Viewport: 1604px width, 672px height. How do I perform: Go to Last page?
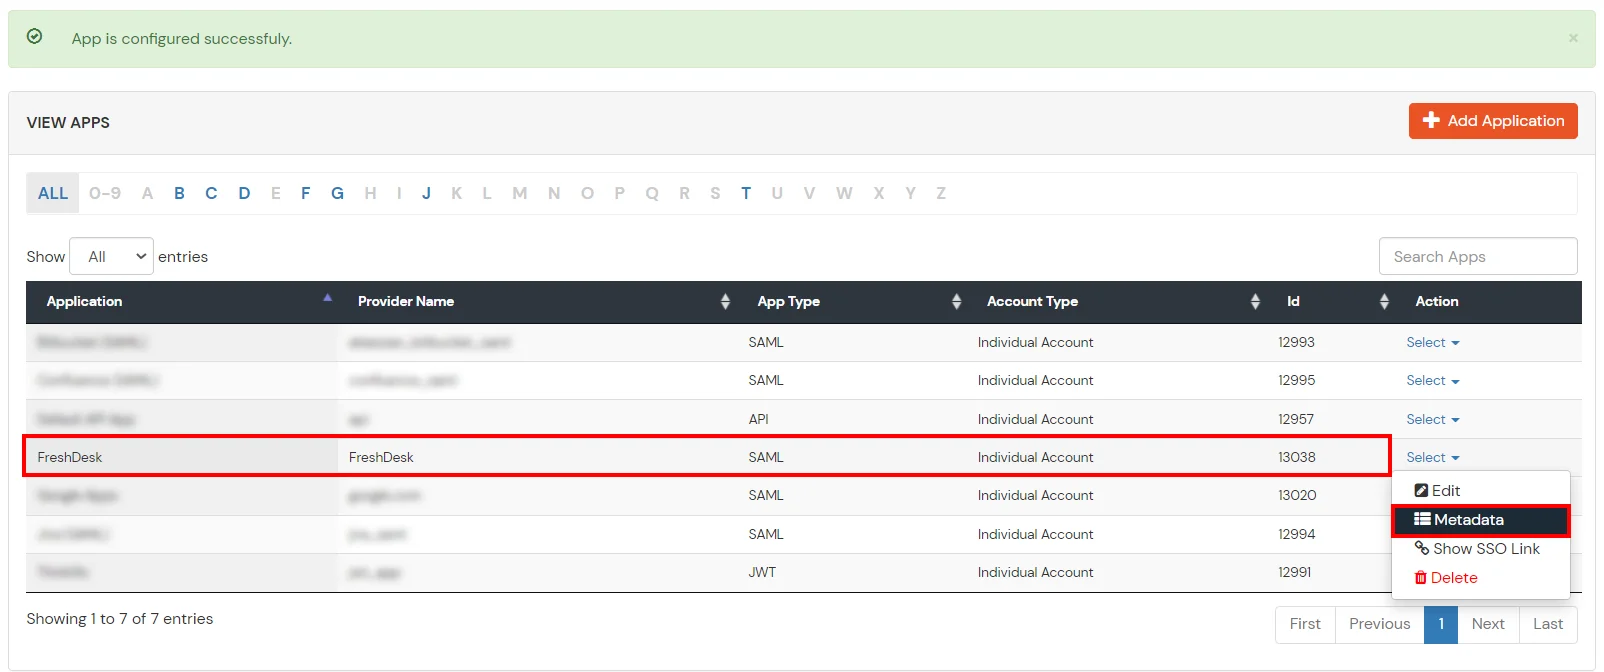(x=1548, y=624)
